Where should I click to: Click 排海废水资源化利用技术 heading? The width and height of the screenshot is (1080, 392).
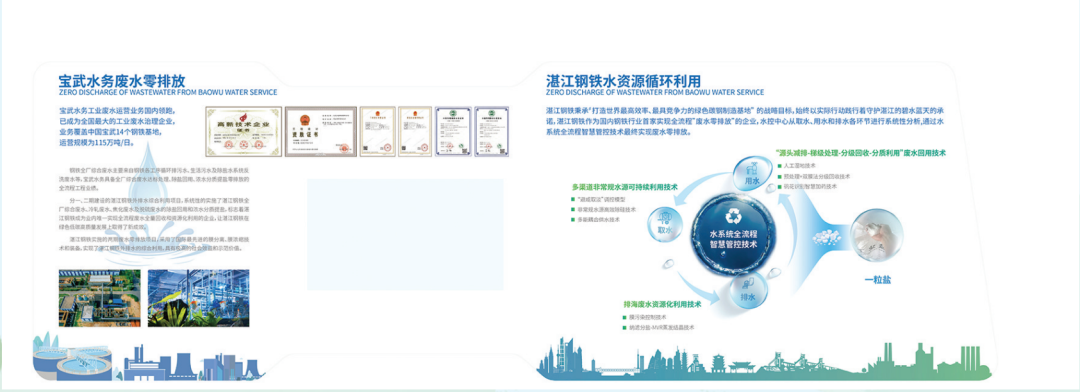(x=662, y=304)
